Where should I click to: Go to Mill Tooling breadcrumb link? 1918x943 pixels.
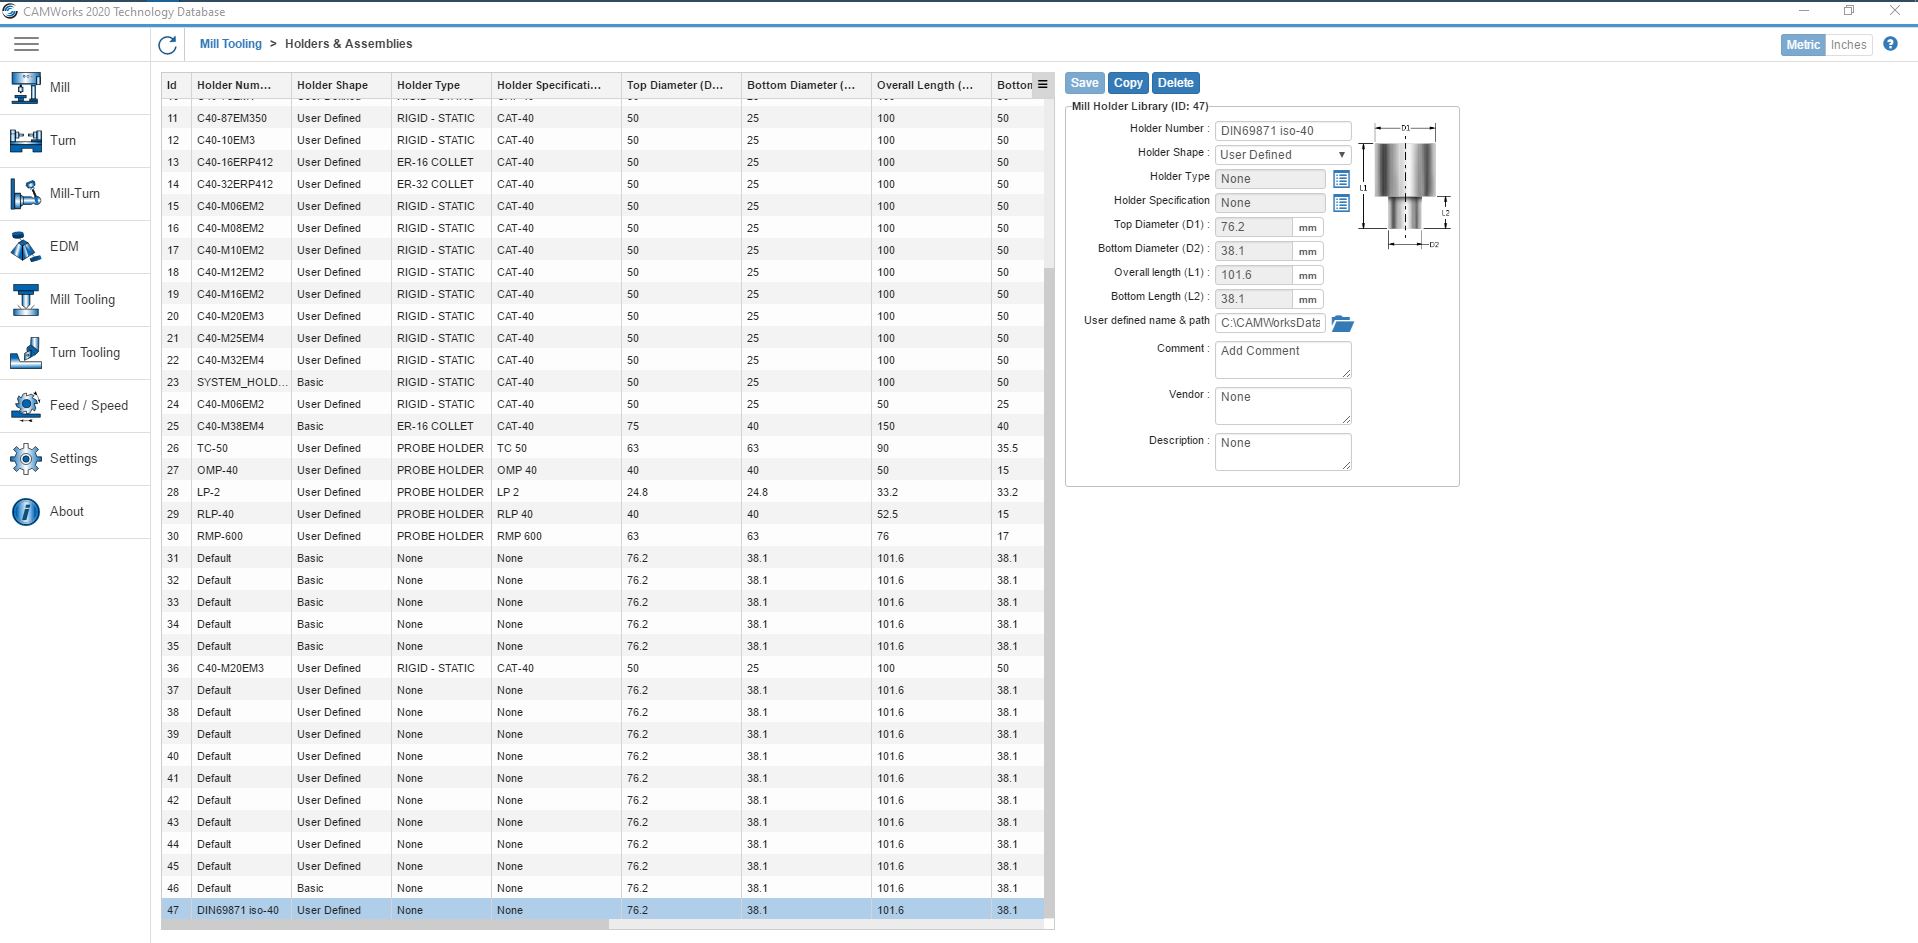coord(230,44)
